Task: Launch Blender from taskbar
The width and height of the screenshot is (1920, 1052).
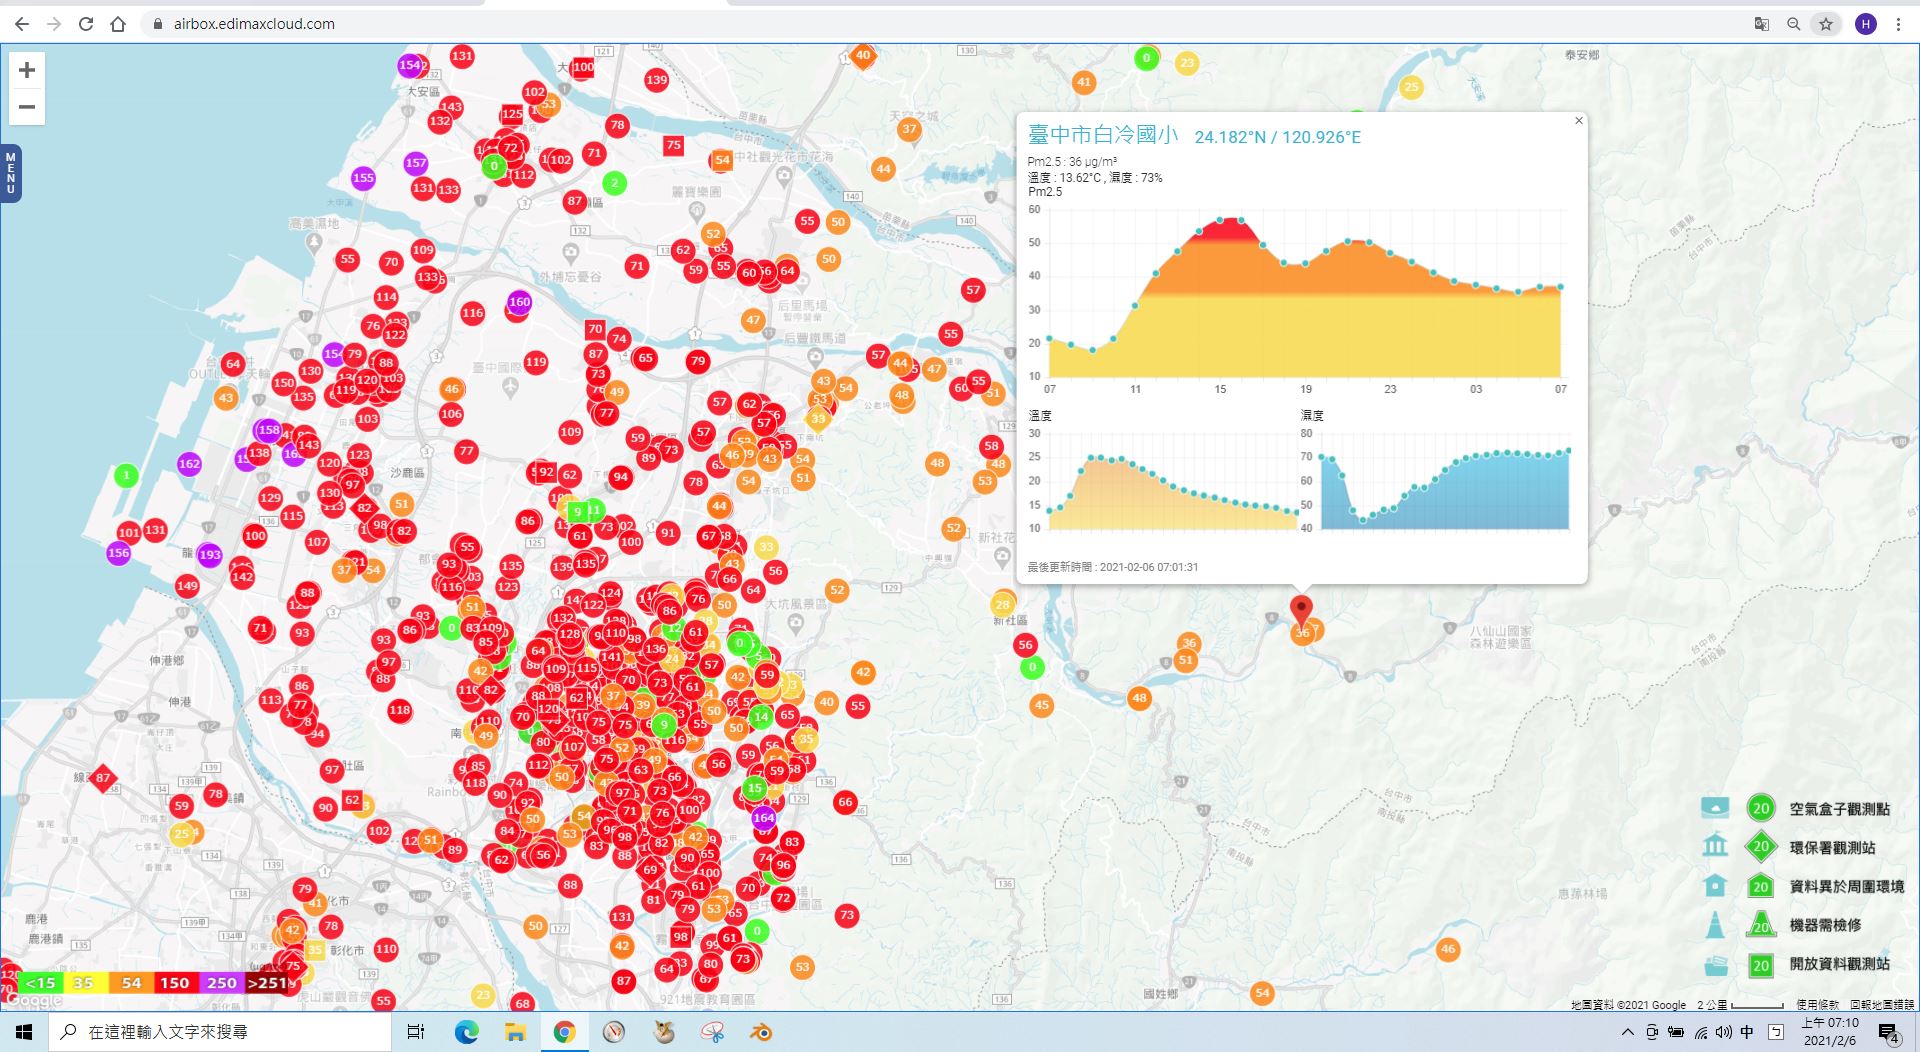Action: 761,1032
